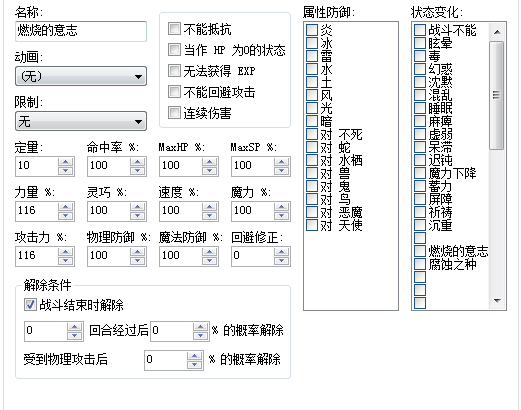Increase 力量 % with up arrow

point(65,207)
